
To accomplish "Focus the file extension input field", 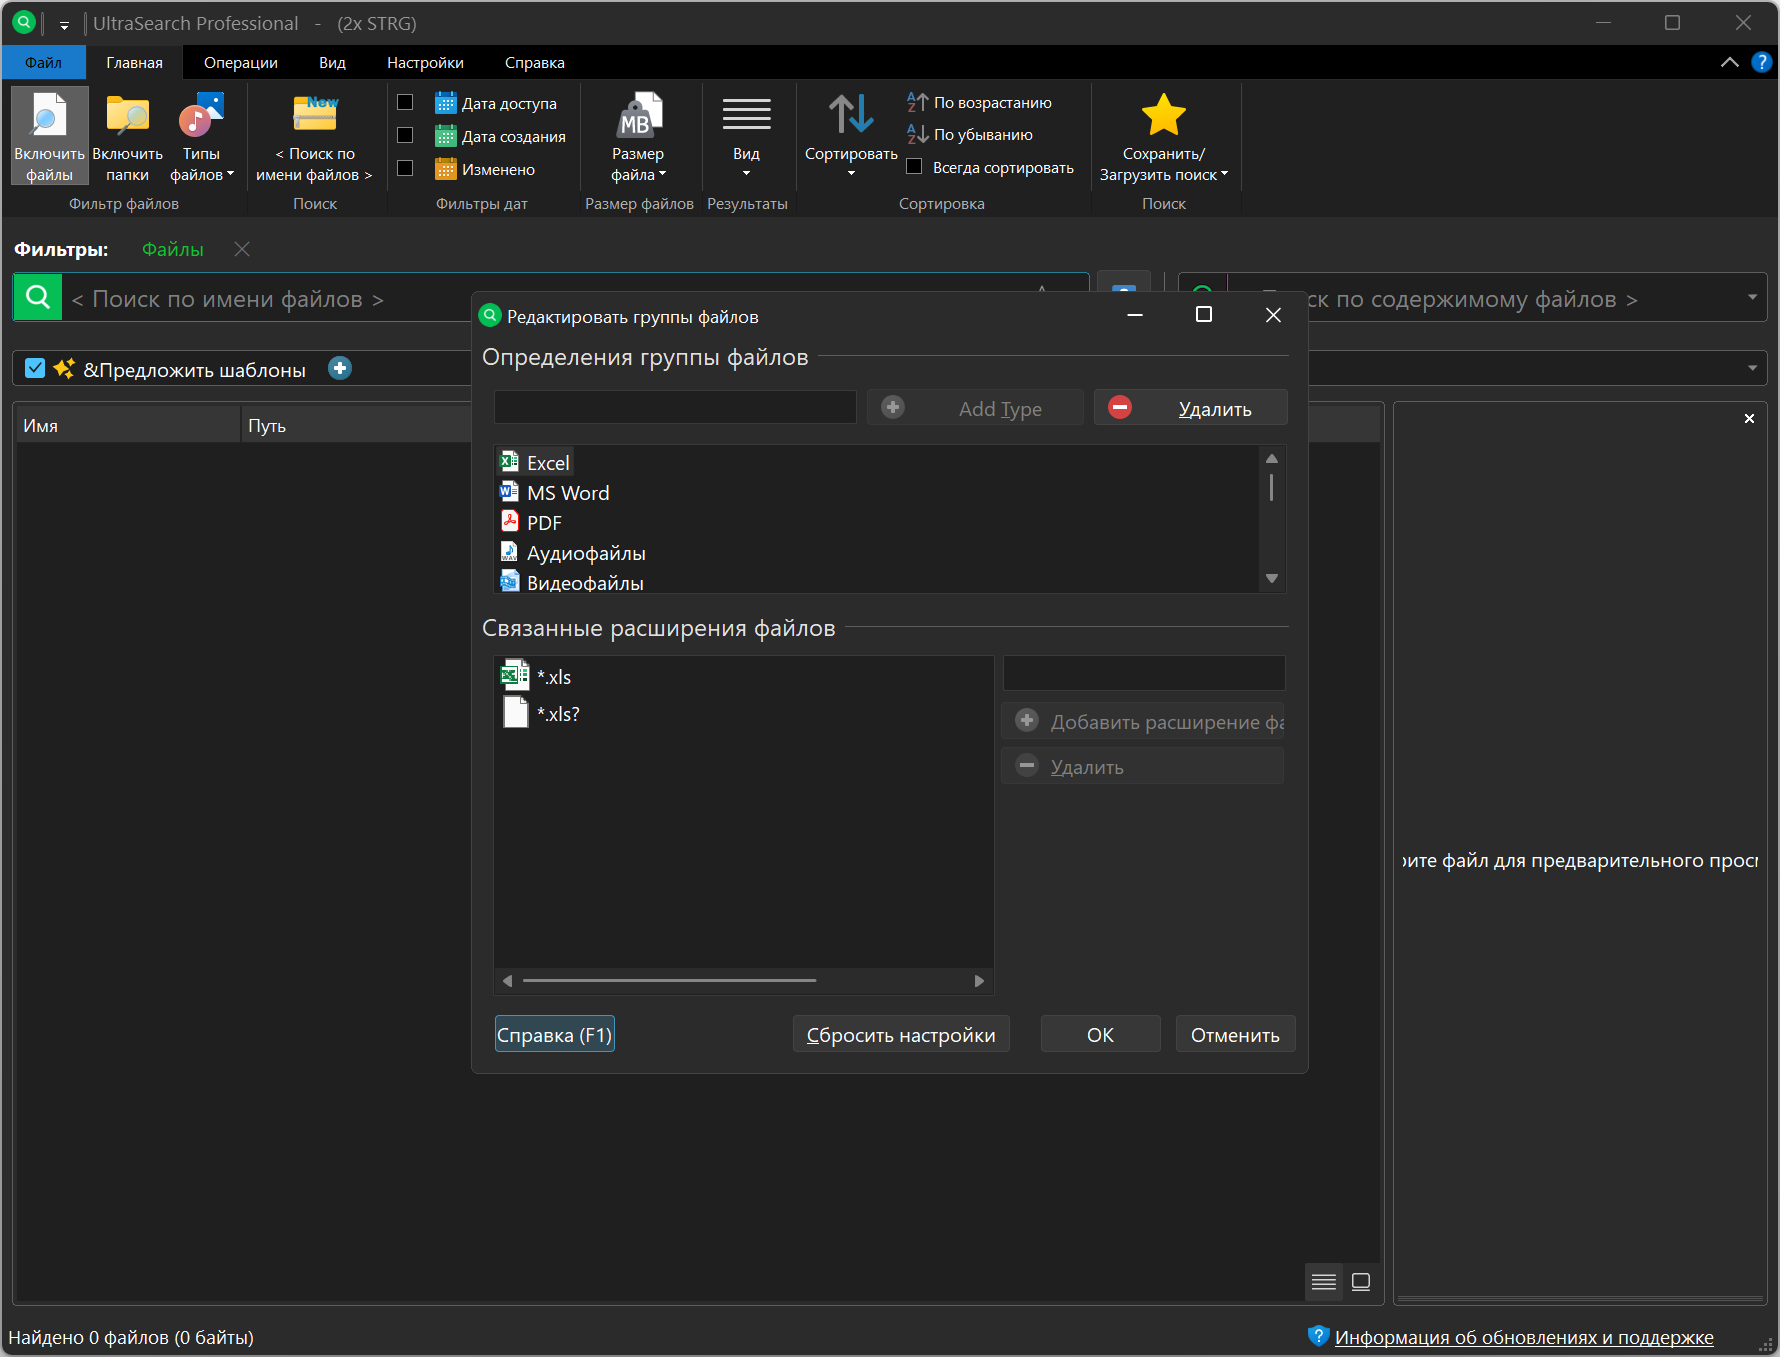I will point(1144,673).
